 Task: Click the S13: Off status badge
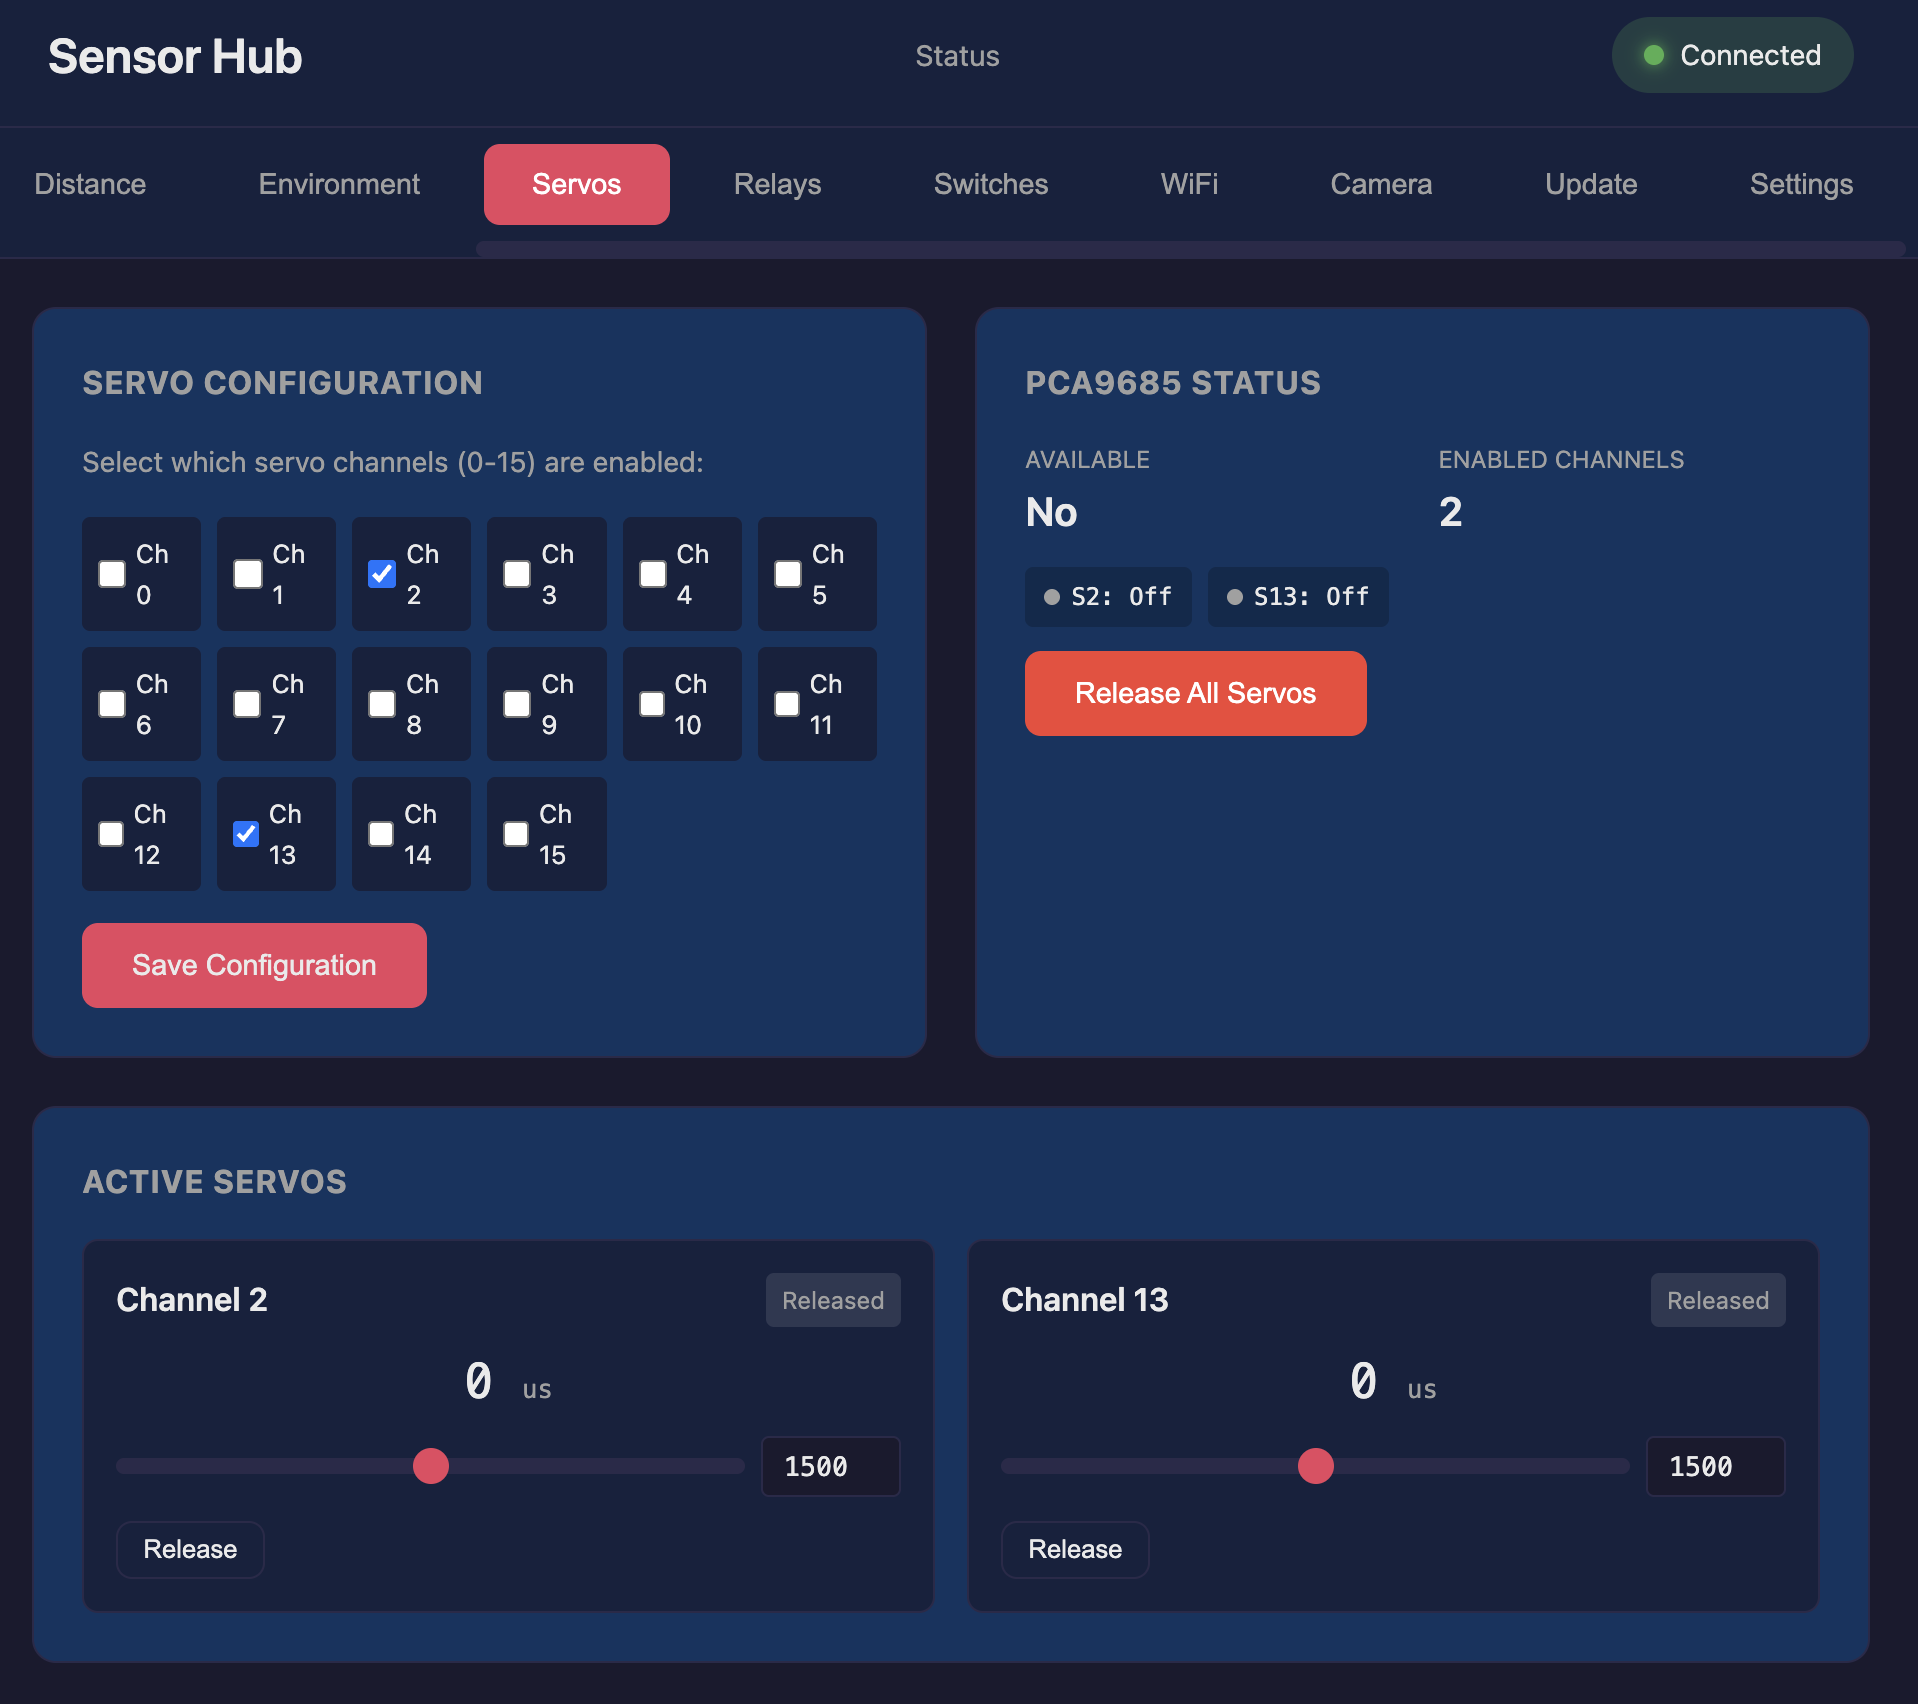(x=1297, y=597)
